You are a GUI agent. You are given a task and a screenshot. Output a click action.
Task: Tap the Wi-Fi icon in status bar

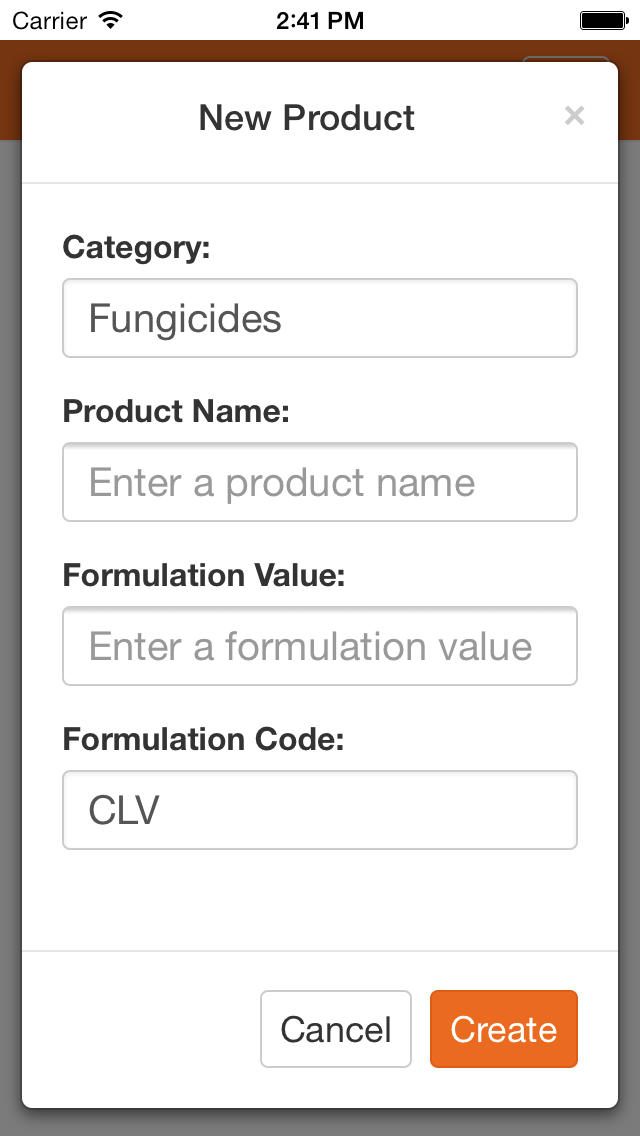110,20
